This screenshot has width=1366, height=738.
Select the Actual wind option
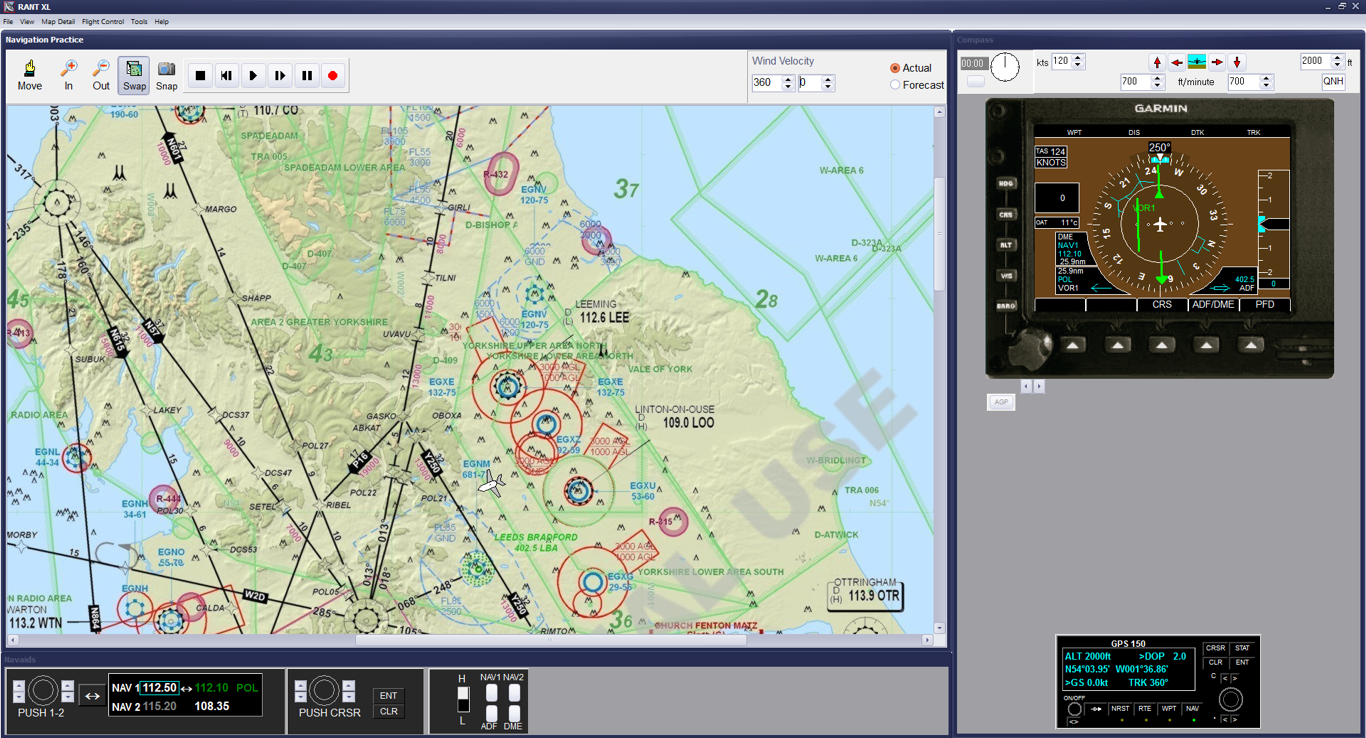911,68
